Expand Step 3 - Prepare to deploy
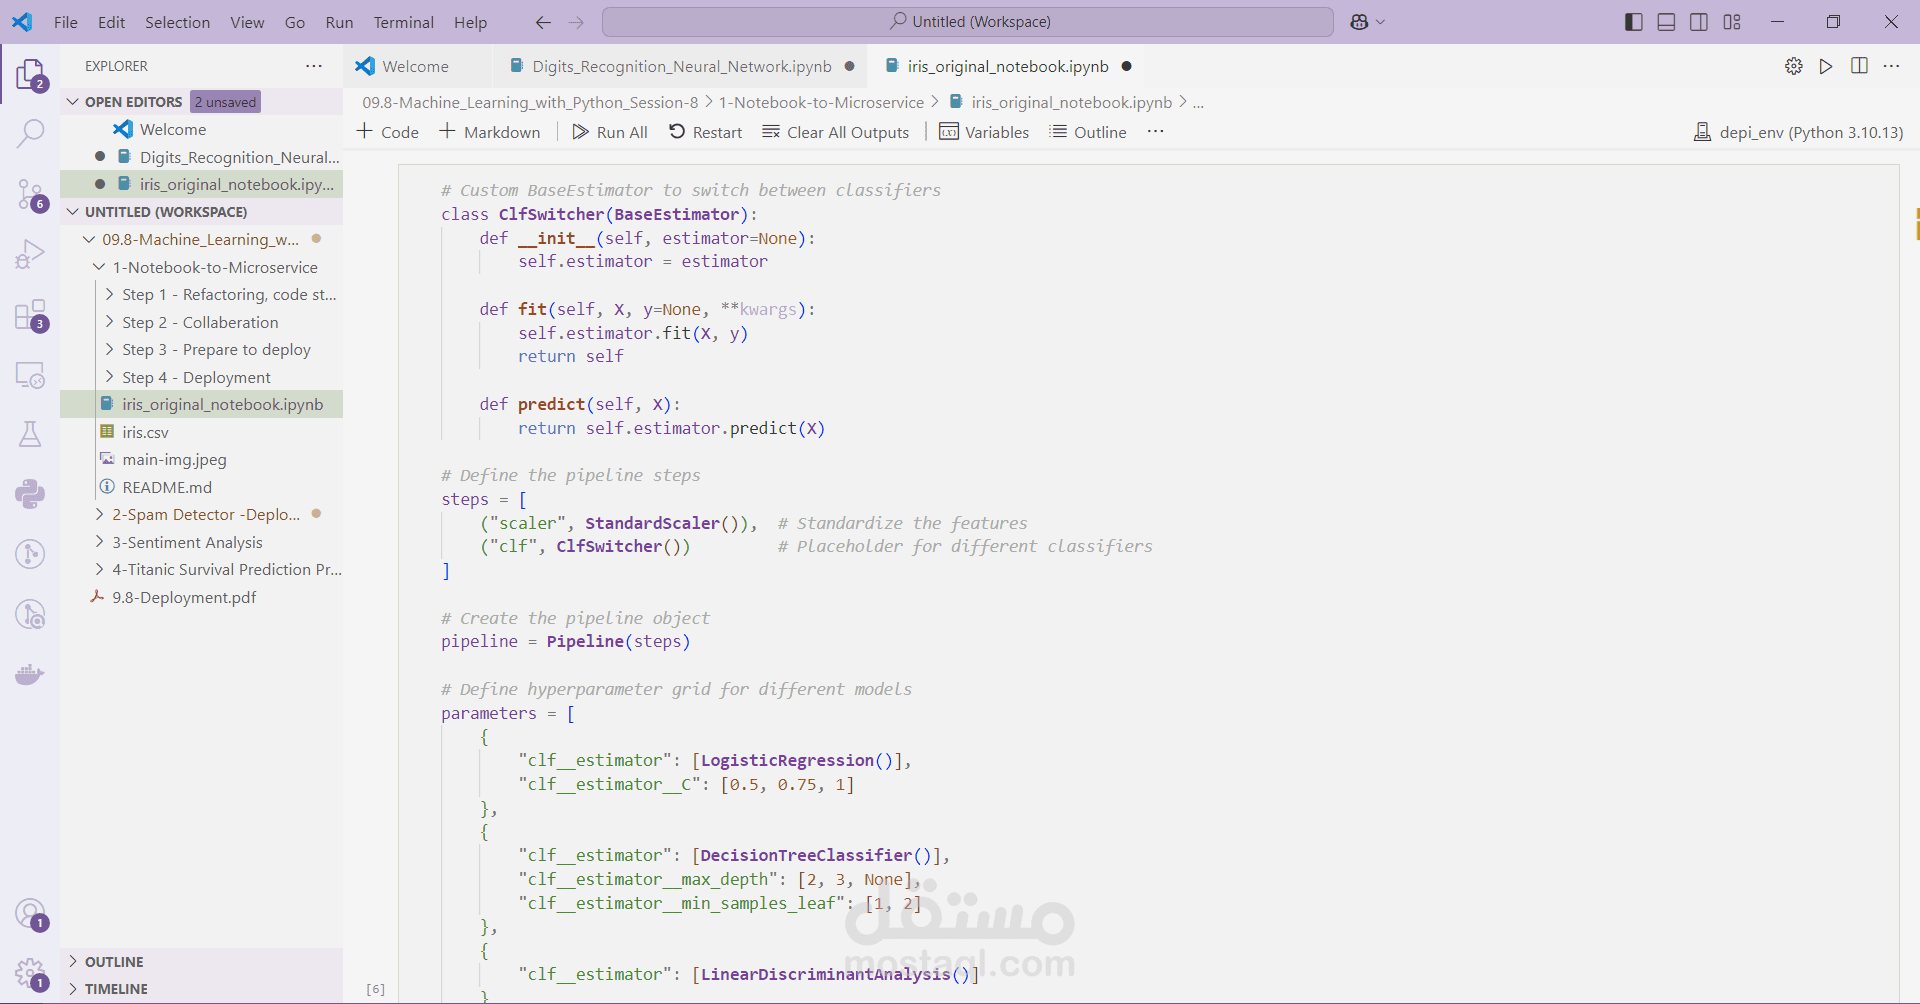This screenshot has height=1004, width=1920. [x=110, y=350]
